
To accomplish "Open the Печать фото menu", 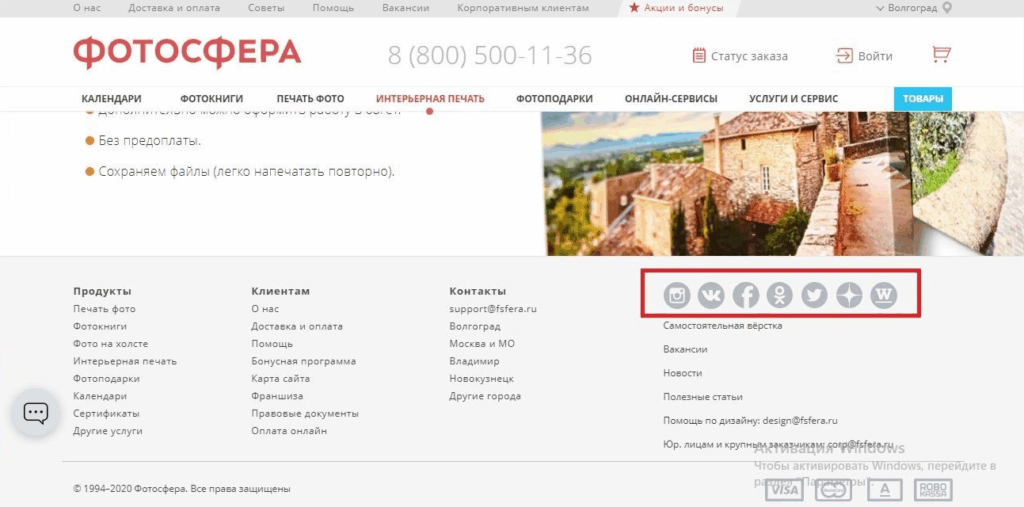I will (x=310, y=99).
